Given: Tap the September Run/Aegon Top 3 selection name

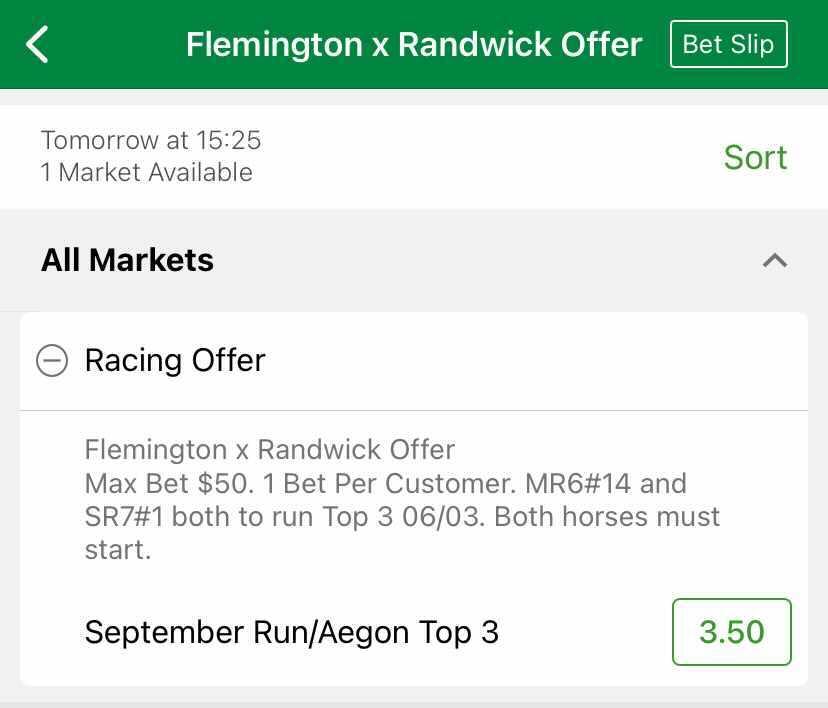Looking at the screenshot, I should click(291, 632).
